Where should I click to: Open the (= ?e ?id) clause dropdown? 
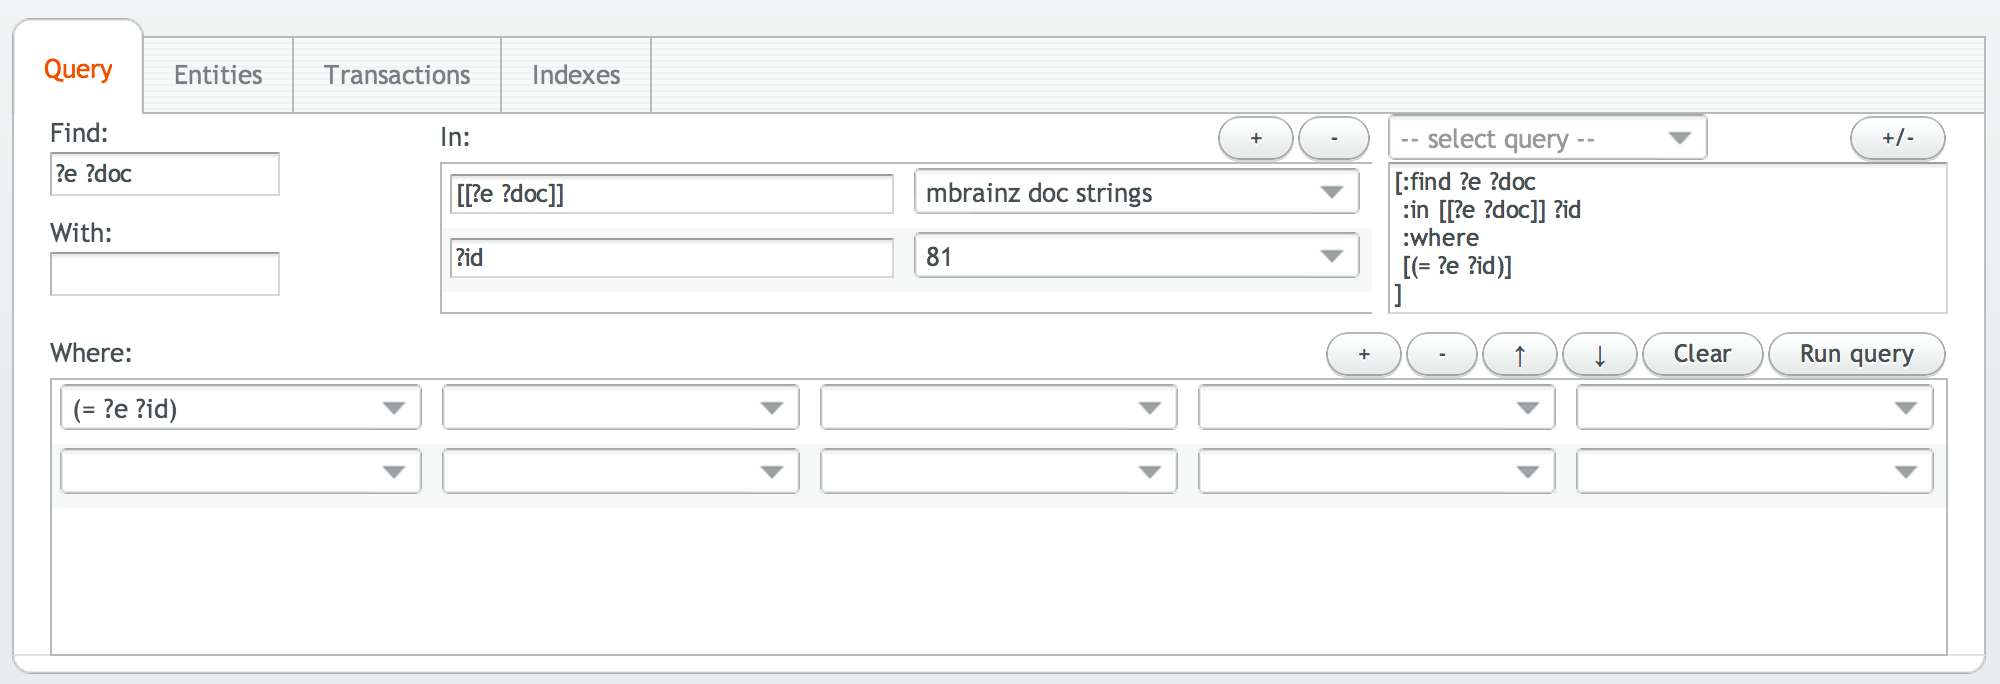pyautogui.click(x=241, y=408)
